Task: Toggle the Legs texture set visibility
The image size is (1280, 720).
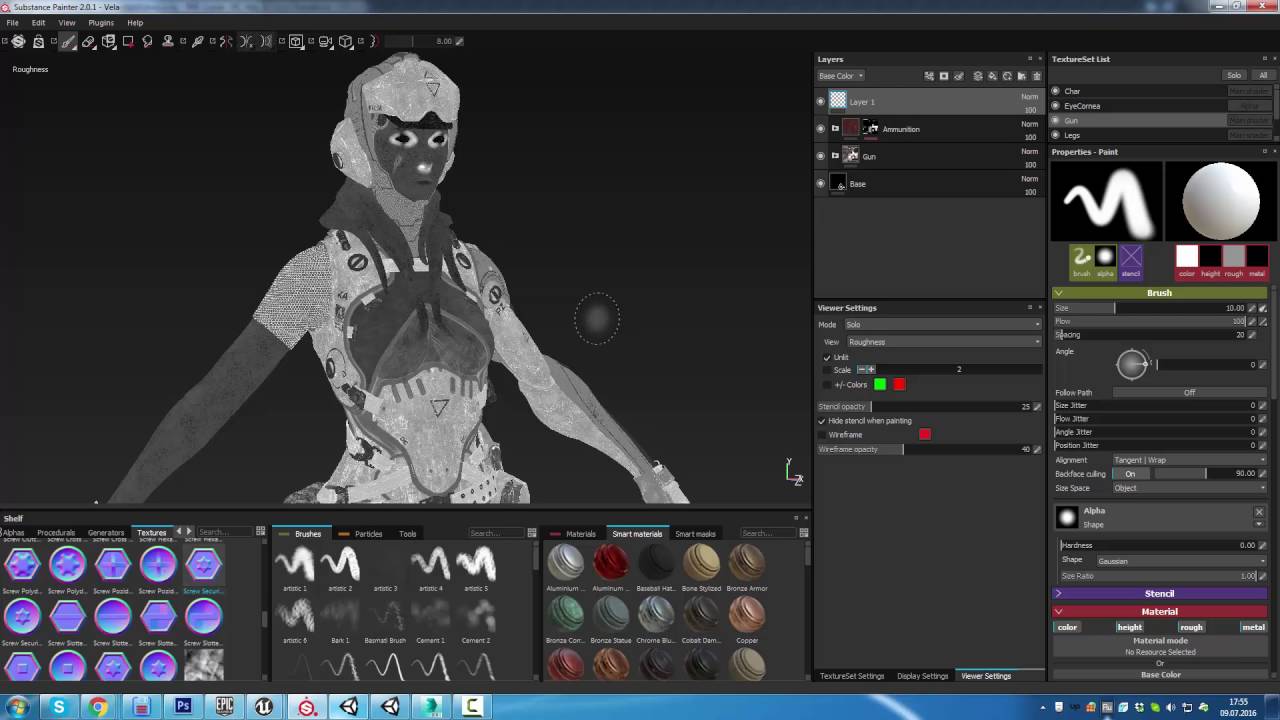Action: [x=1056, y=135]
